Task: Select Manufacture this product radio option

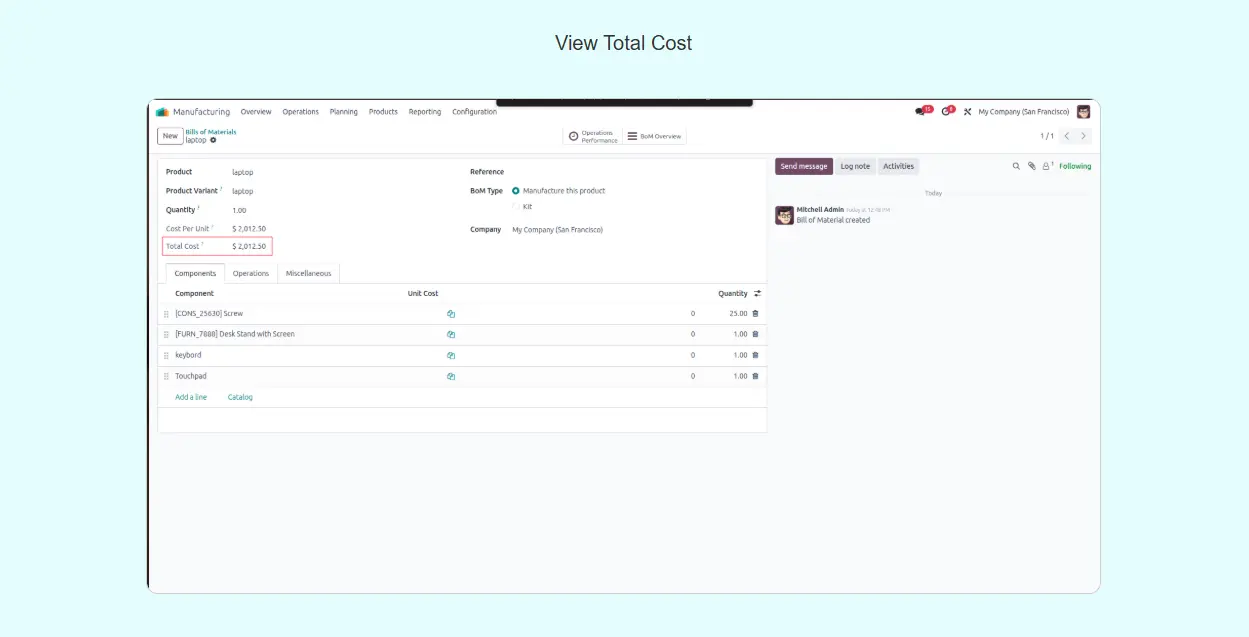Action: click(x=516, y=191)
